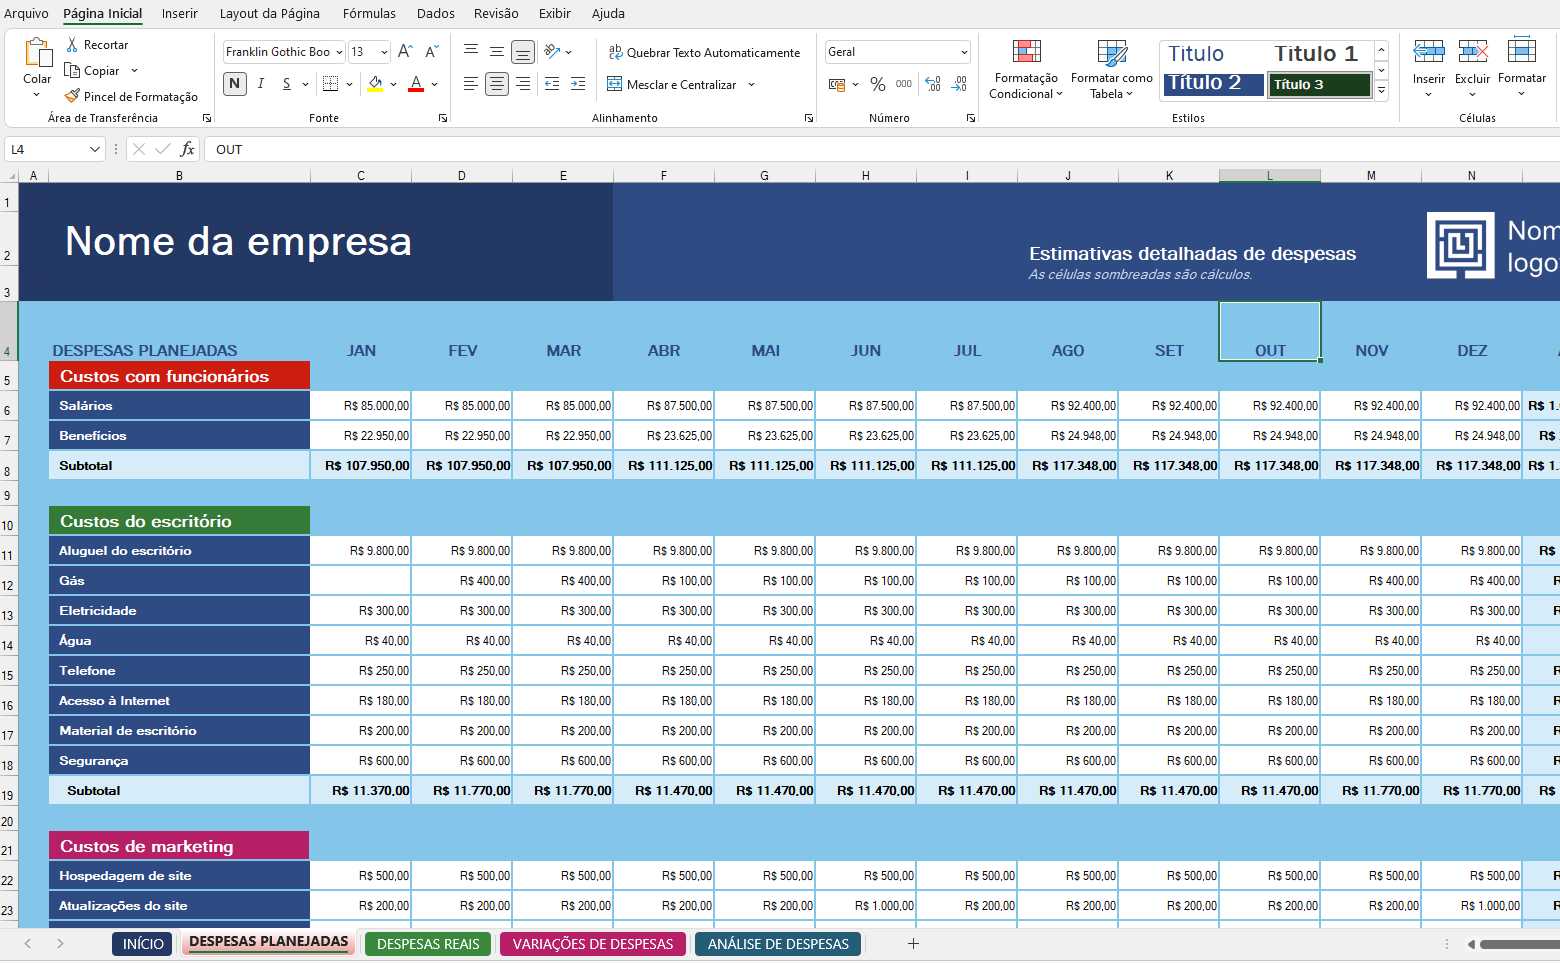Image resolution: width=1560 pixels, height=963 pixels.
Task: Click the Recortar (cut) scissors icon
Action: tap(72, 45)
